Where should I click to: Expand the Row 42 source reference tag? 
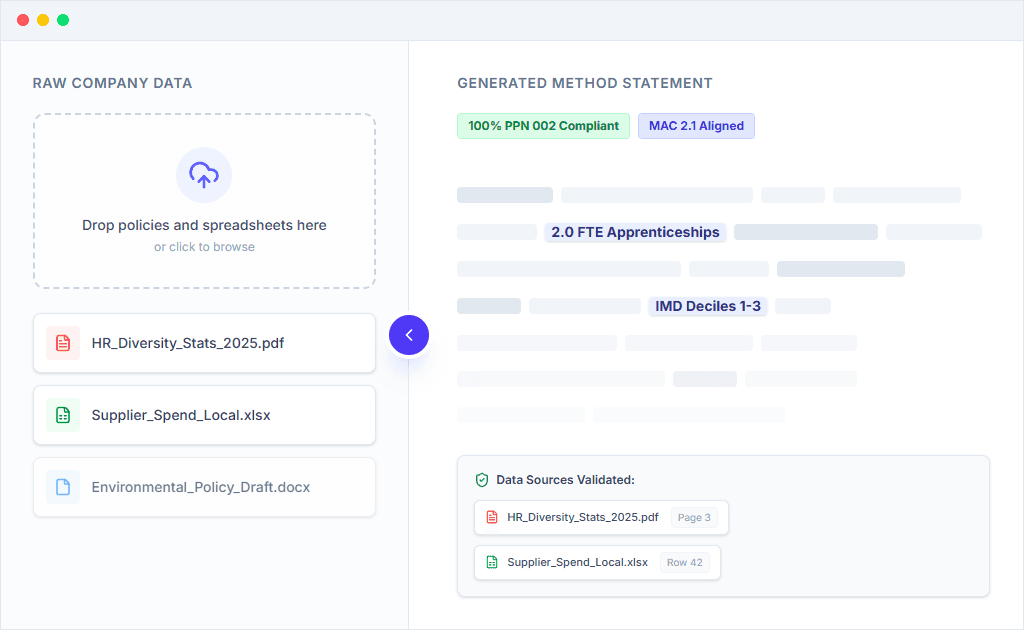pyautogui.click(x=685, y=562)
